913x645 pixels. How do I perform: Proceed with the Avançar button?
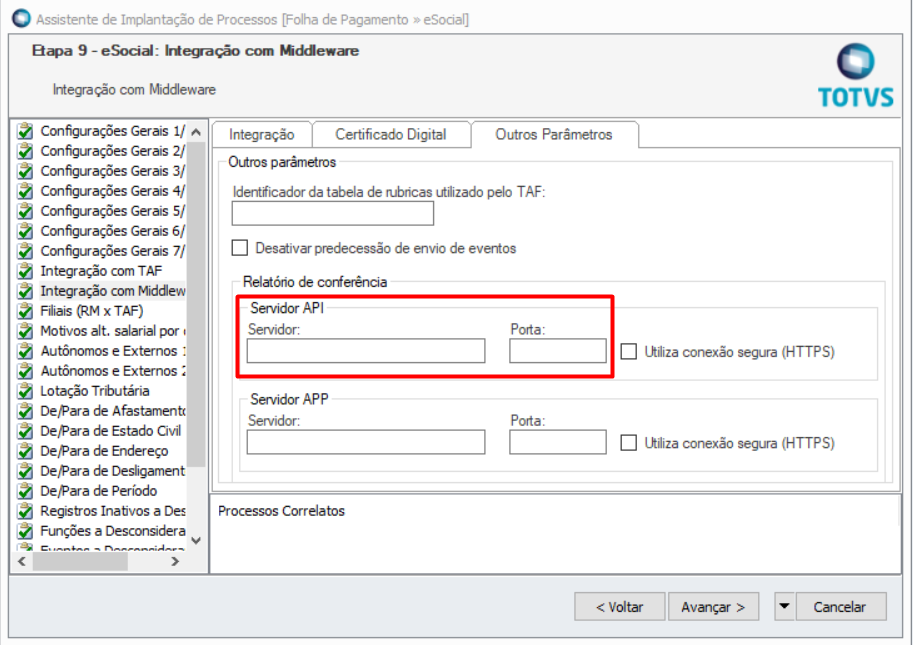[x=713, y=607]
